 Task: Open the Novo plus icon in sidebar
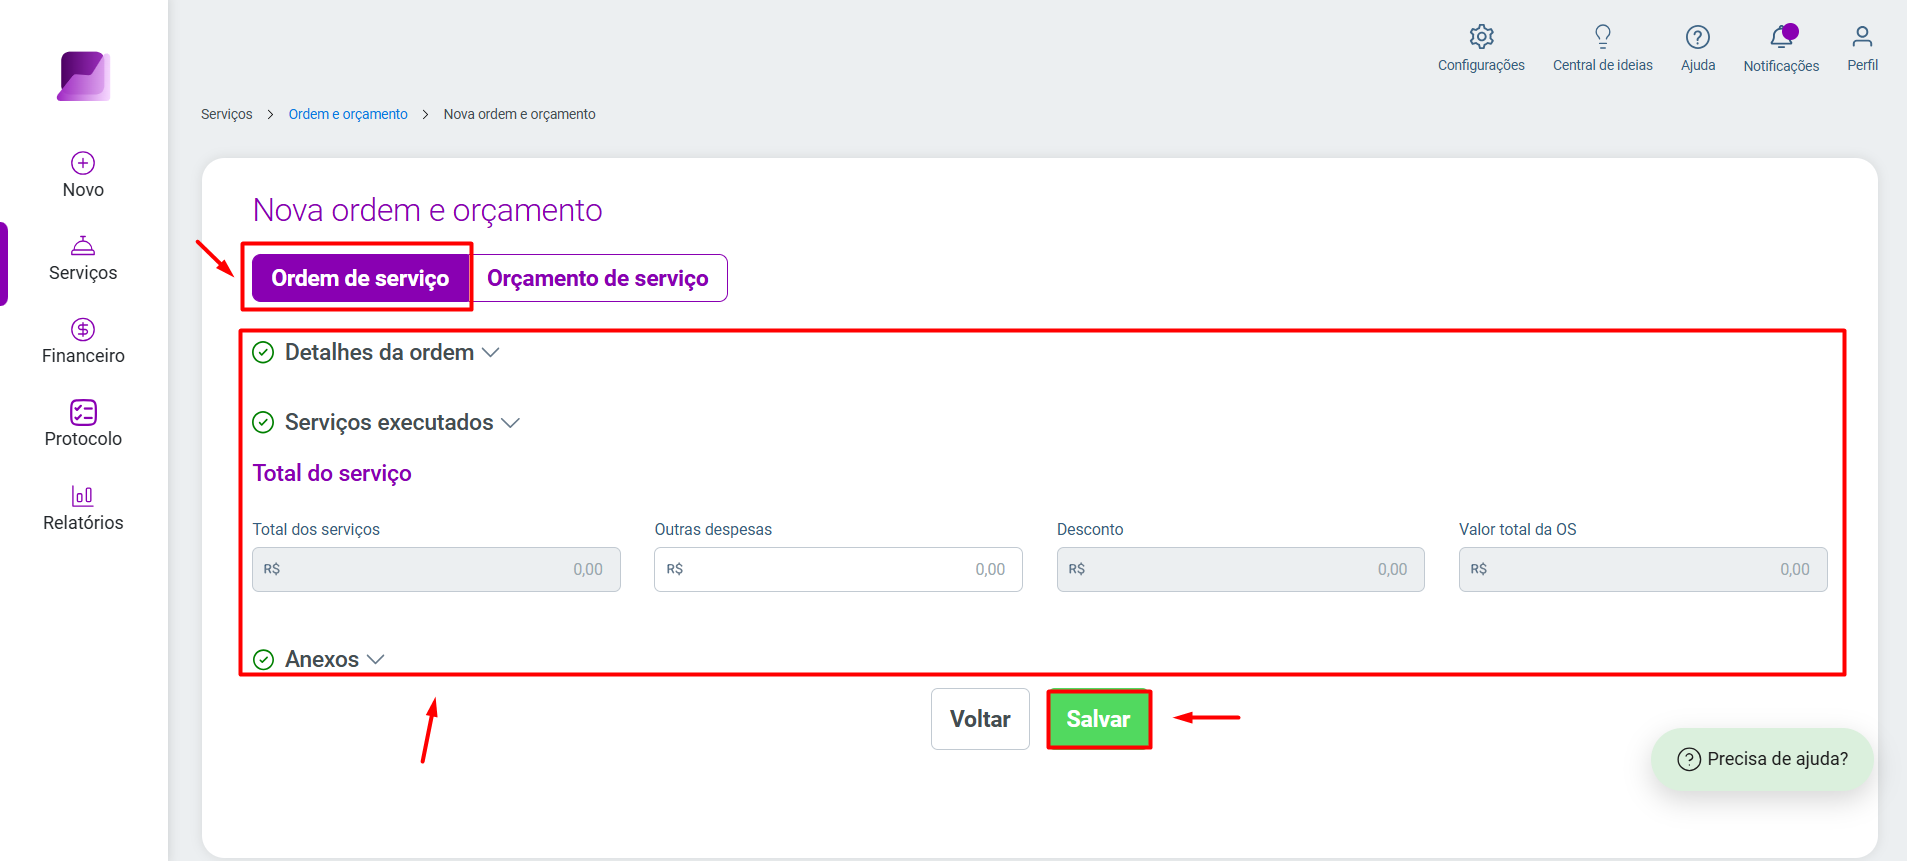(x=83, y=163)
